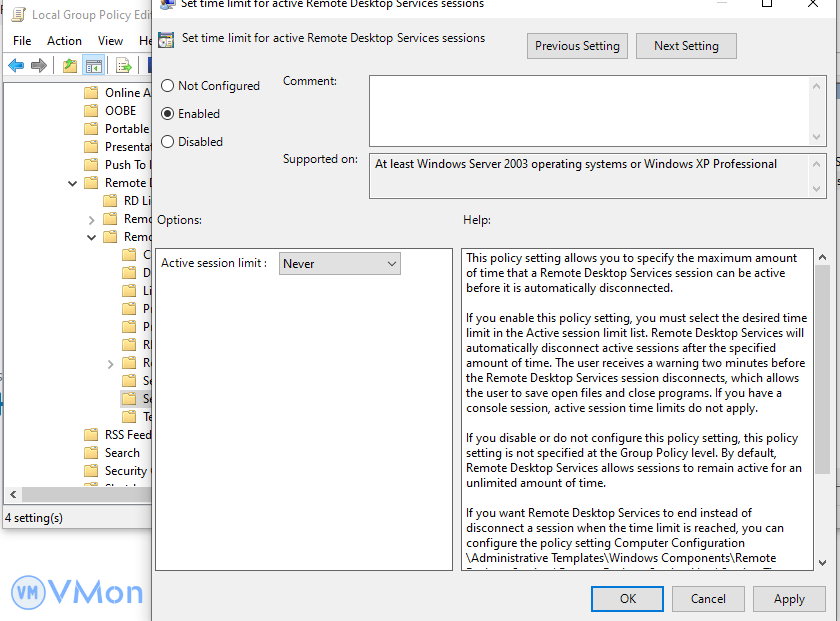Toggle the Show/Hide Console Tree icon
Image resolution: width=840 pixels, height=621 pixels.
coord(93,66)
